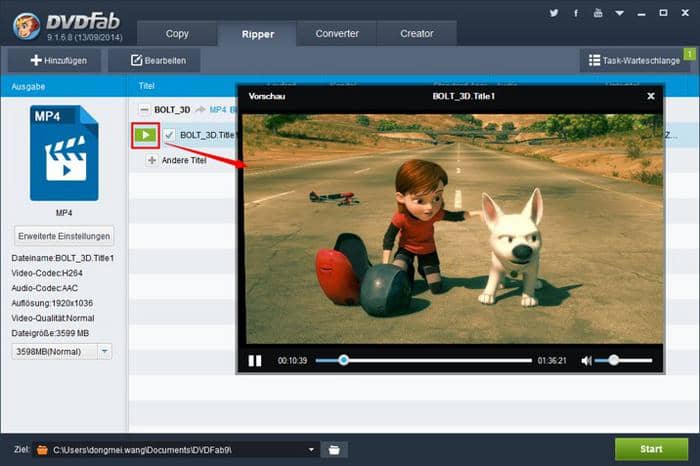Click the preview video frame
The height and width of the screenshot is (466, 700).
click(452, 229)
